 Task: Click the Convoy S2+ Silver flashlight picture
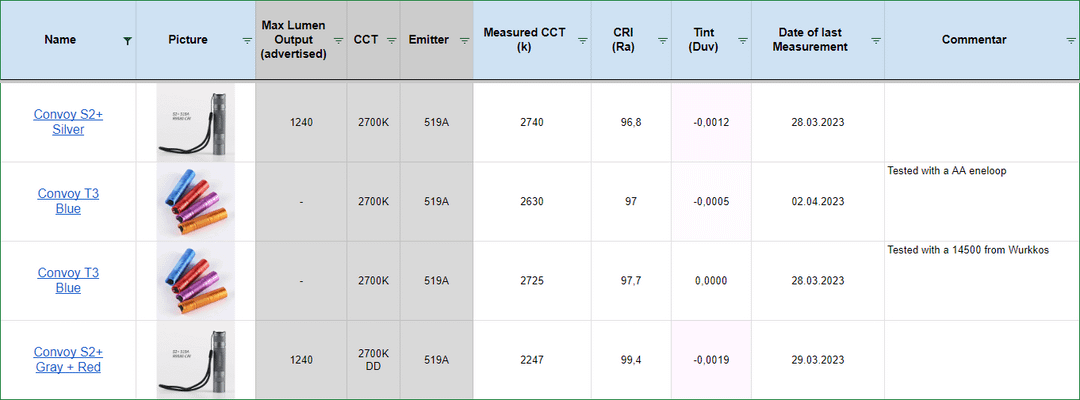[196, 122]
